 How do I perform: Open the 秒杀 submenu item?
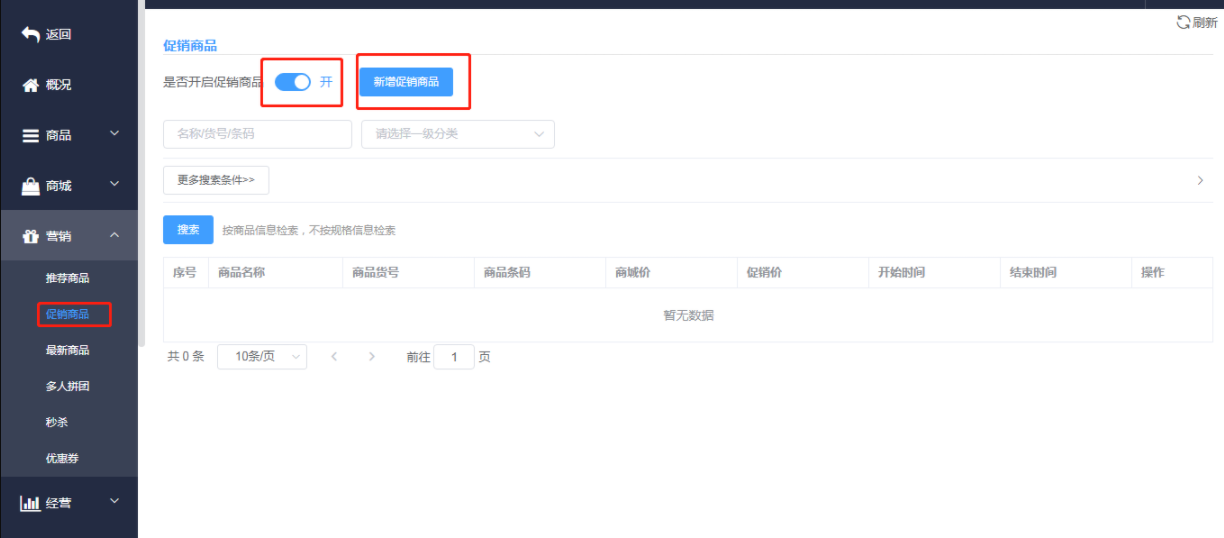click(x=56, y=422)
